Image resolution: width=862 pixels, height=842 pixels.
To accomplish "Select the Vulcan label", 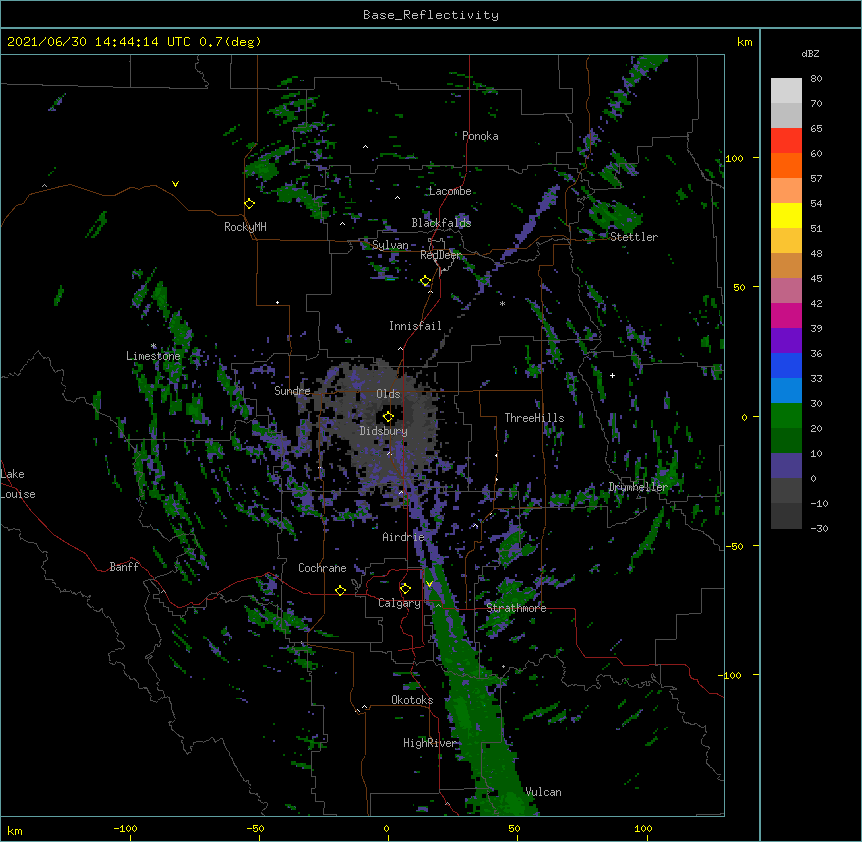I will coord(543,792).
